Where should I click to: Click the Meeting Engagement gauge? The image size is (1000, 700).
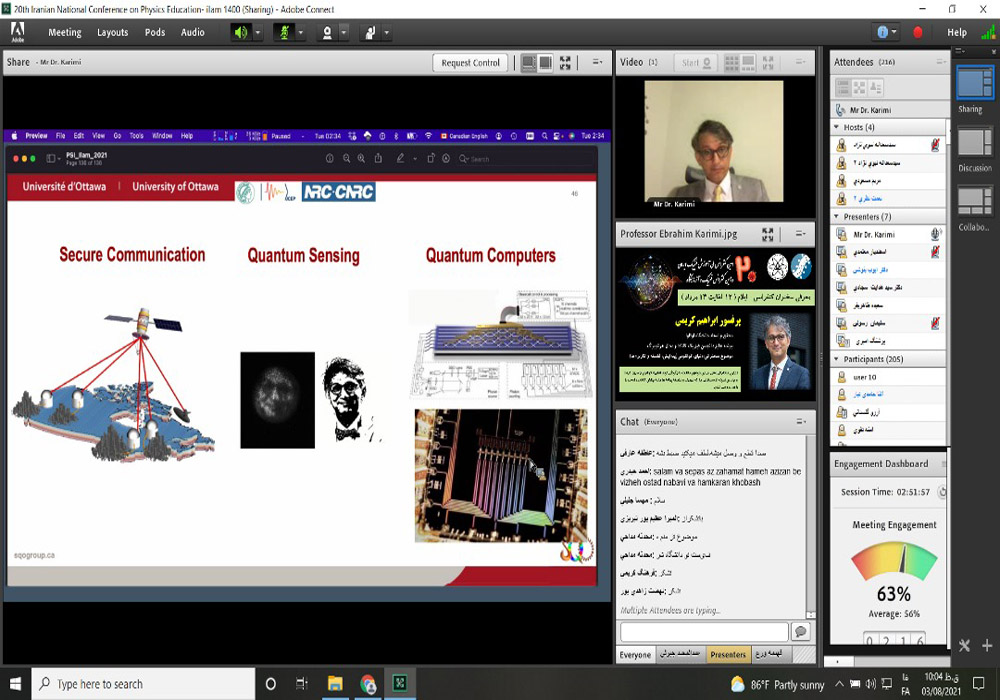[894, 562]
